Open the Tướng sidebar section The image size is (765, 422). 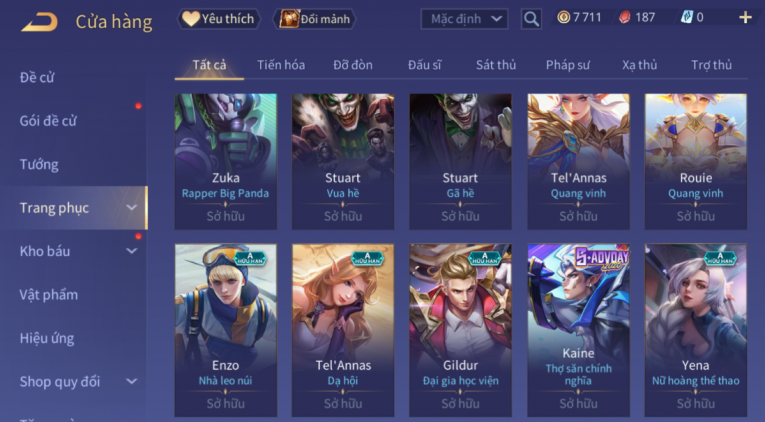click(39, 164)
